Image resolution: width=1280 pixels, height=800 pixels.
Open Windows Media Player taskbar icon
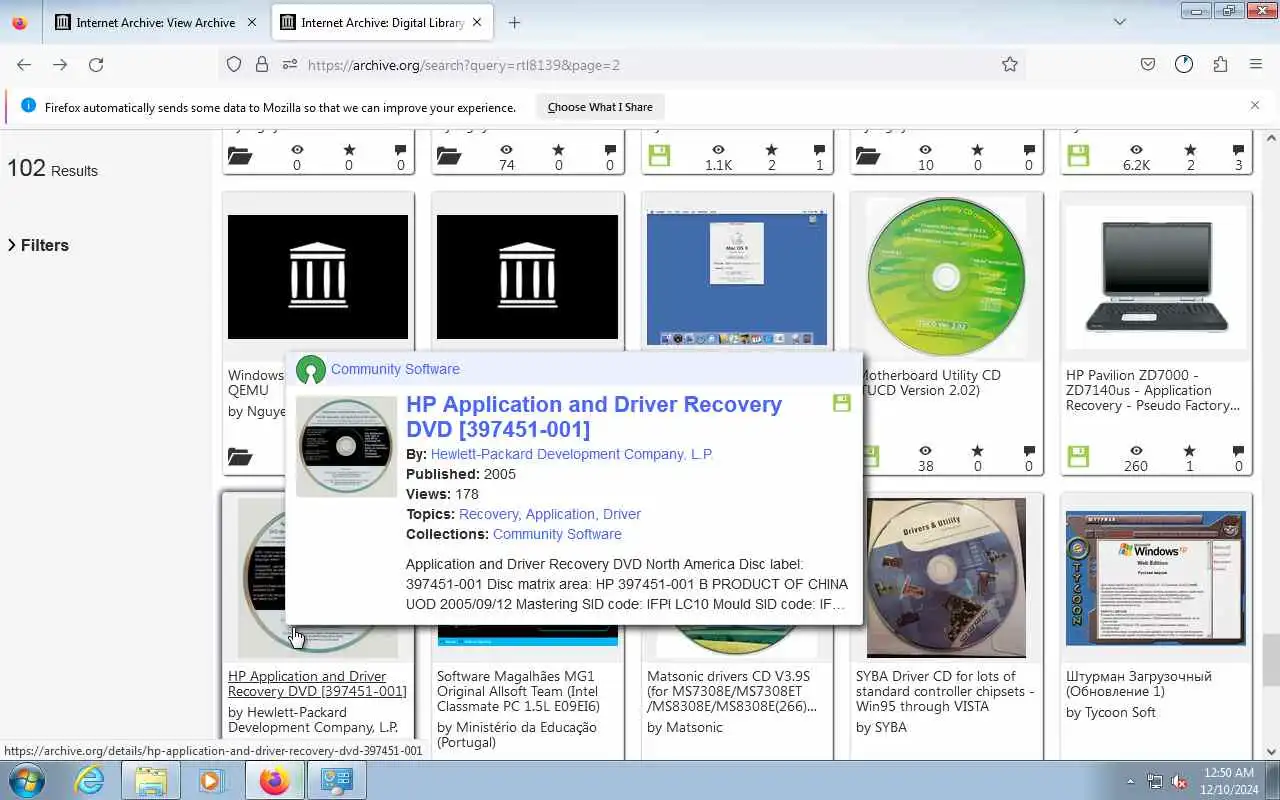tap(211, 780)
